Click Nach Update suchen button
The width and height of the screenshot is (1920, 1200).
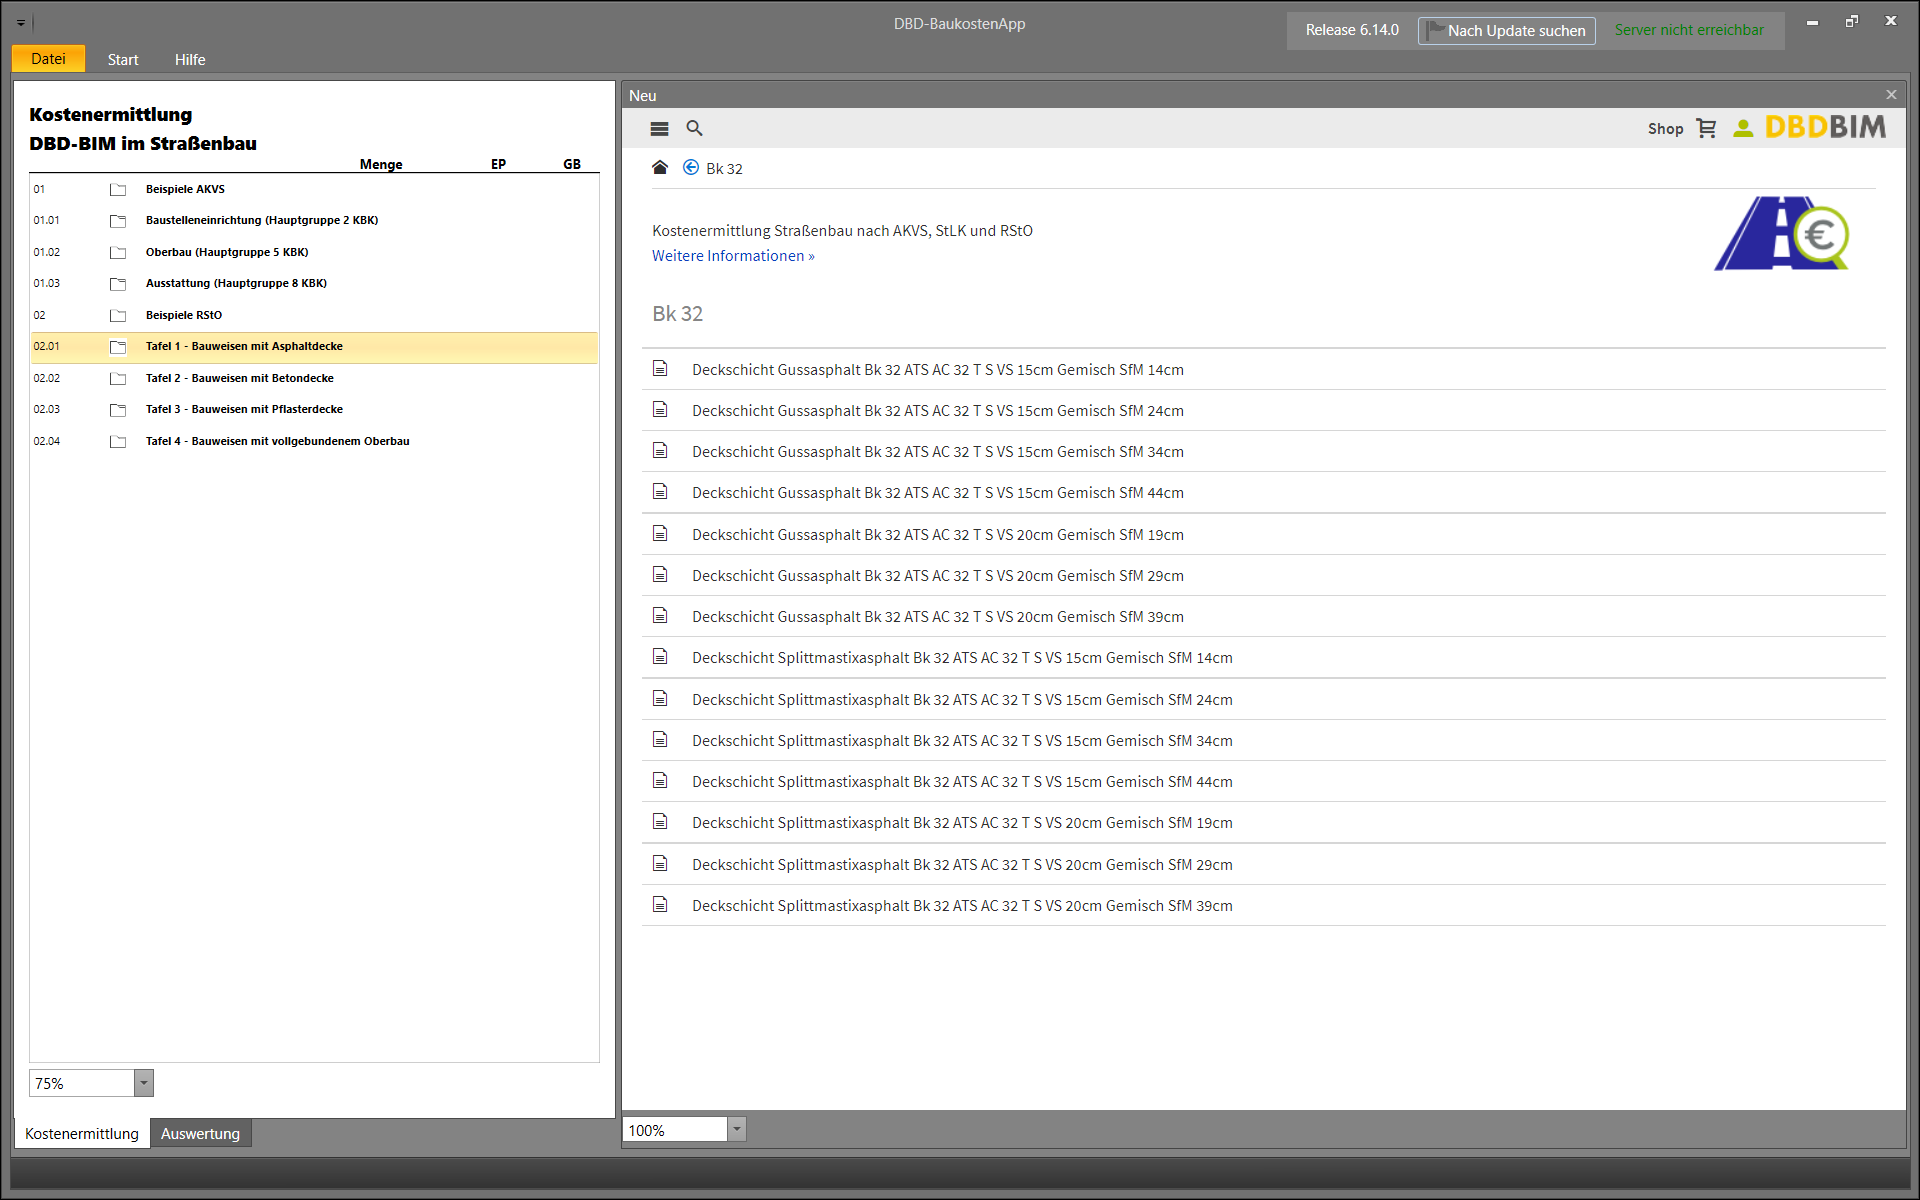[x=1506, y=30]
